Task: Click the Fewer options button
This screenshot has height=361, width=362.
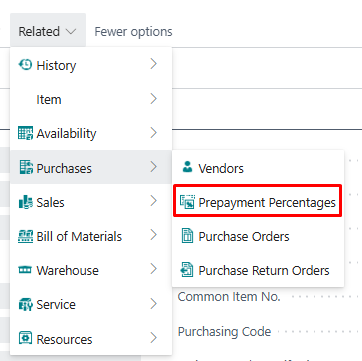Action: pyautogui.click(x=133, y=32)
